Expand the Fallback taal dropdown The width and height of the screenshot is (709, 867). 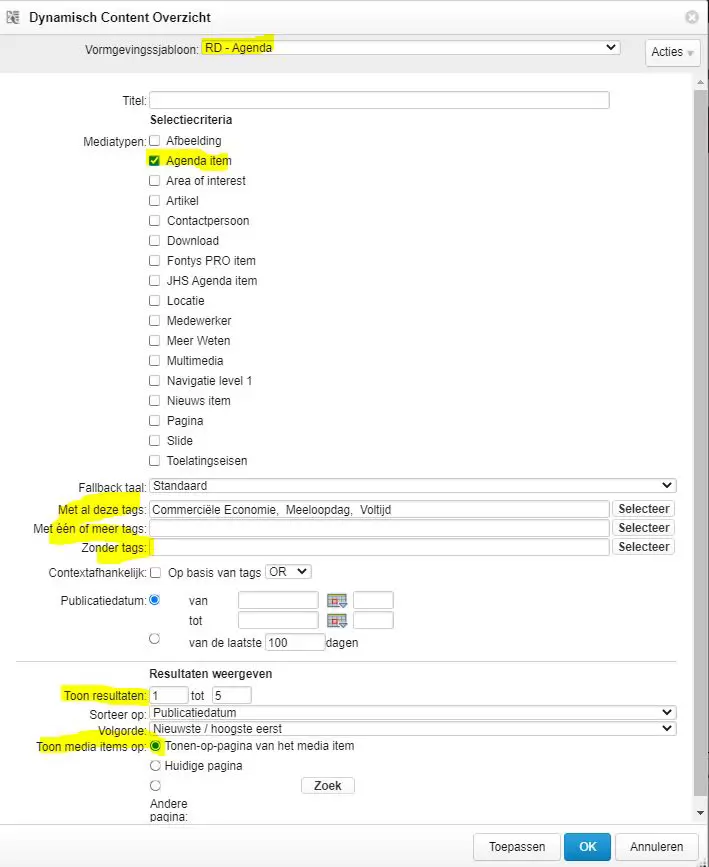tap(412, 486)
